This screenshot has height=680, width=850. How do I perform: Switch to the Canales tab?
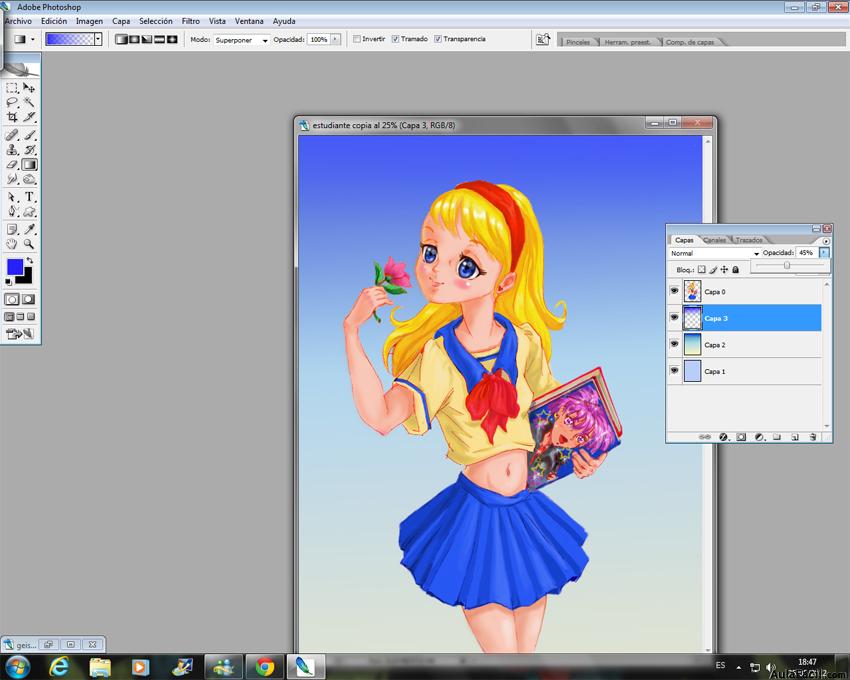(714, 240)
